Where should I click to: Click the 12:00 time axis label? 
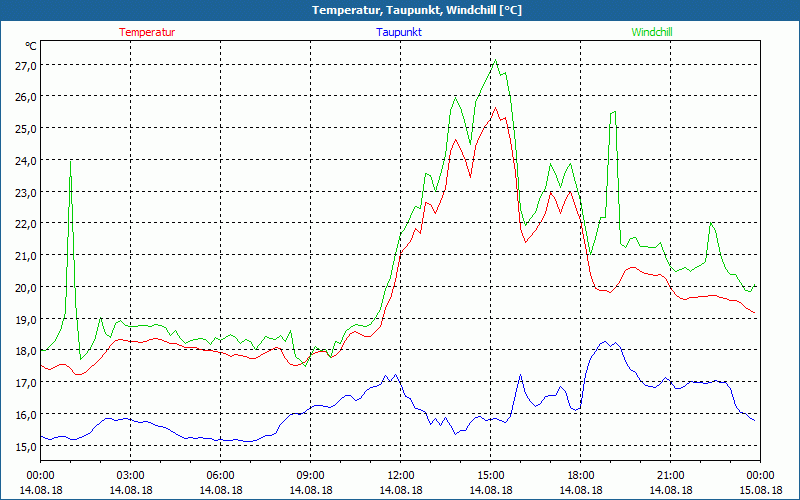400,475
